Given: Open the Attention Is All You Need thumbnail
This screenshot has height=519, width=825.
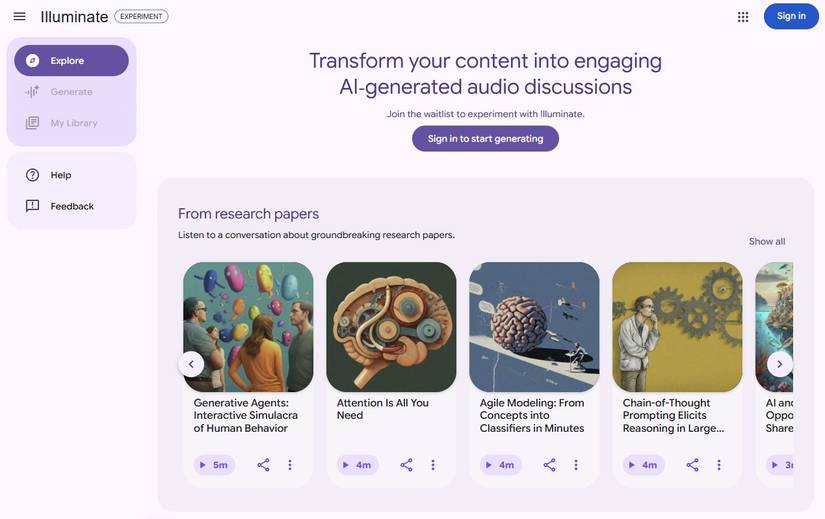Looking at the screenshot, I should (391, 327).
